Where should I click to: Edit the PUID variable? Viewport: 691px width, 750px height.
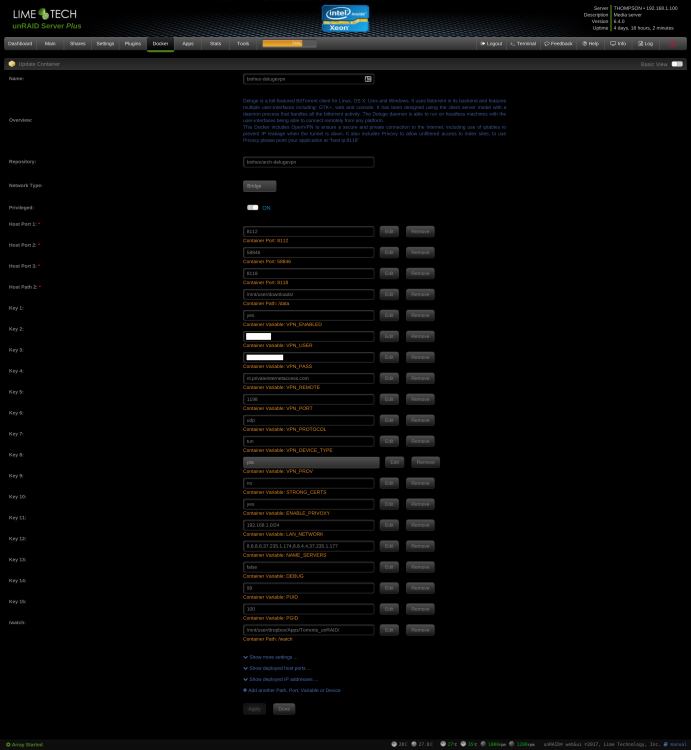(x=389, y=588)
